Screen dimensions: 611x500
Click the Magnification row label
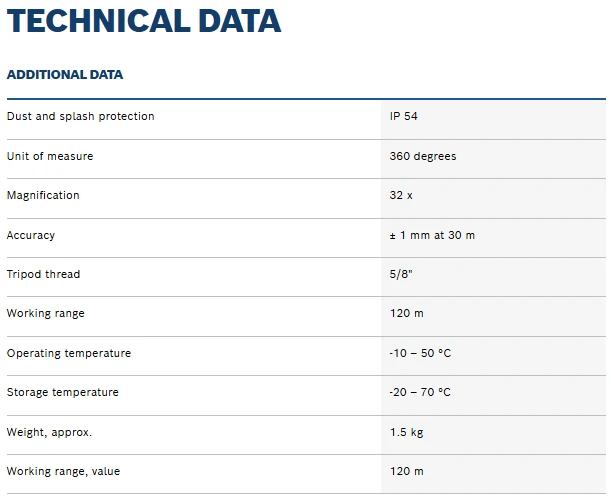pos(43,195)
